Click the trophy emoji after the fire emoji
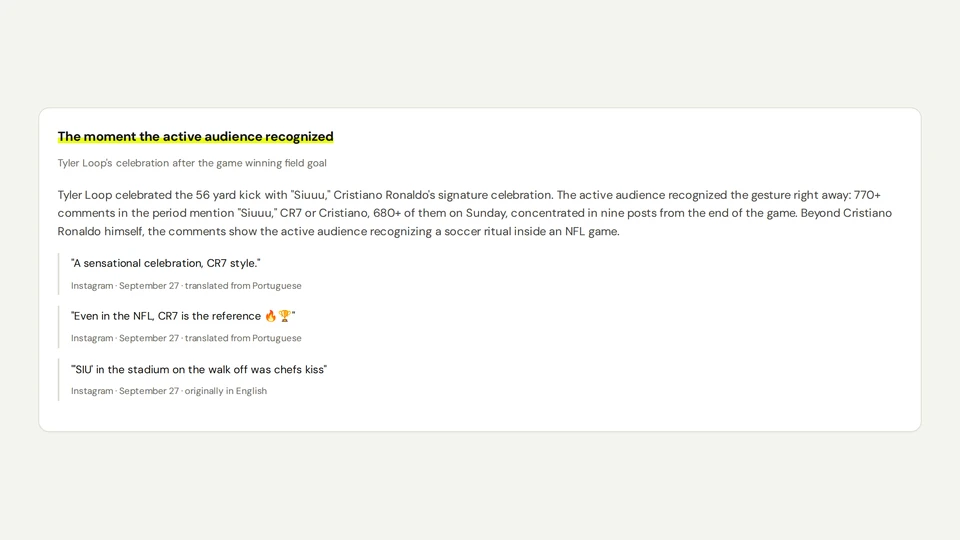Screen dimensions: 960x540 coord(285,316)
